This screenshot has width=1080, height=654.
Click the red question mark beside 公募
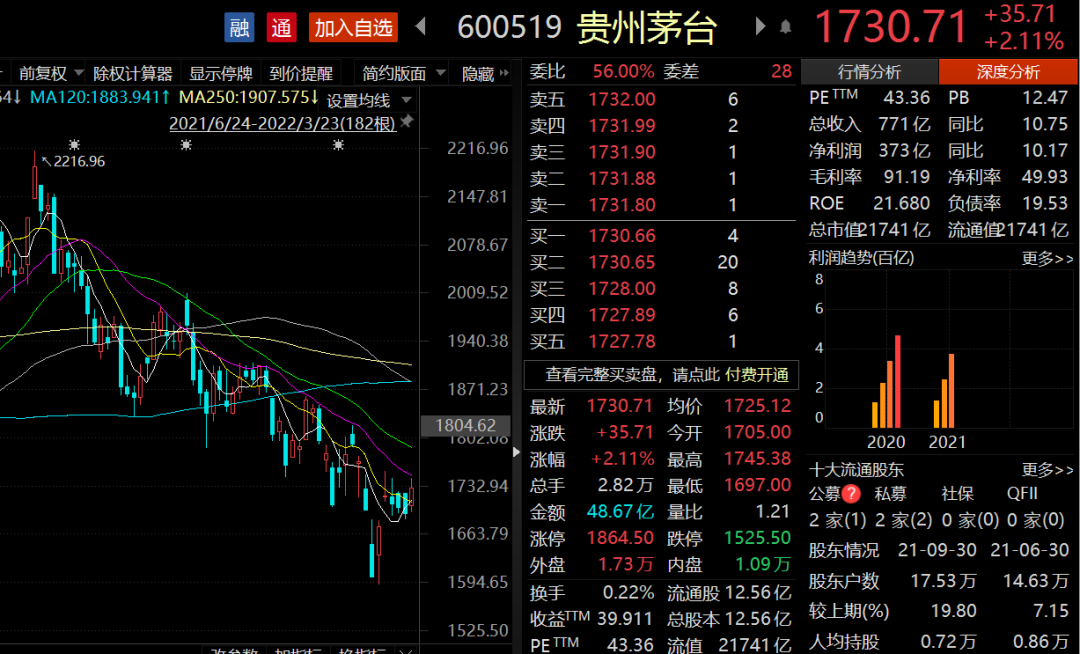click(851, 494)
